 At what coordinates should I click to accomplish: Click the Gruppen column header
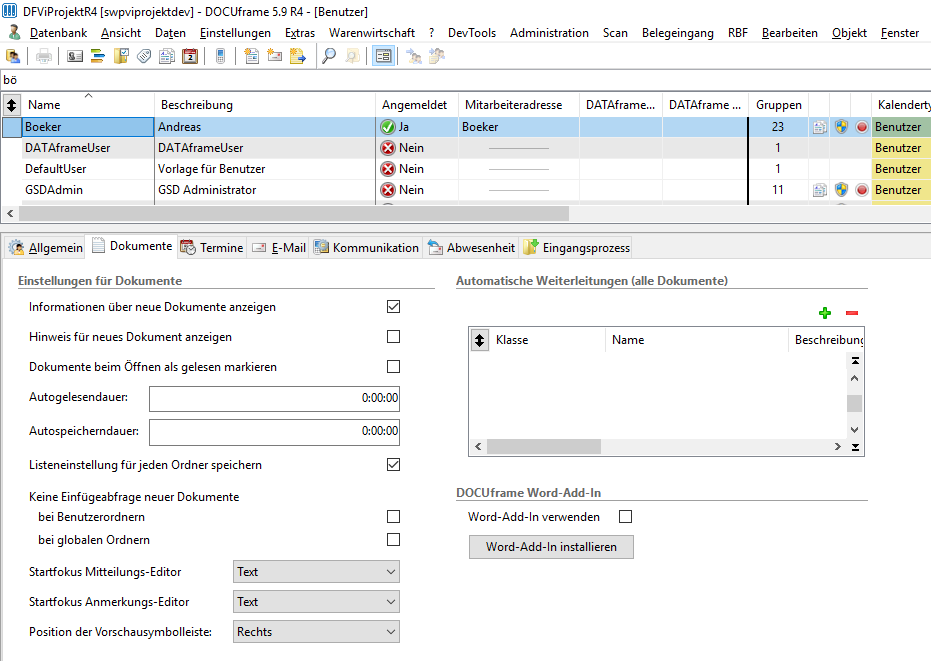[778, 105]
